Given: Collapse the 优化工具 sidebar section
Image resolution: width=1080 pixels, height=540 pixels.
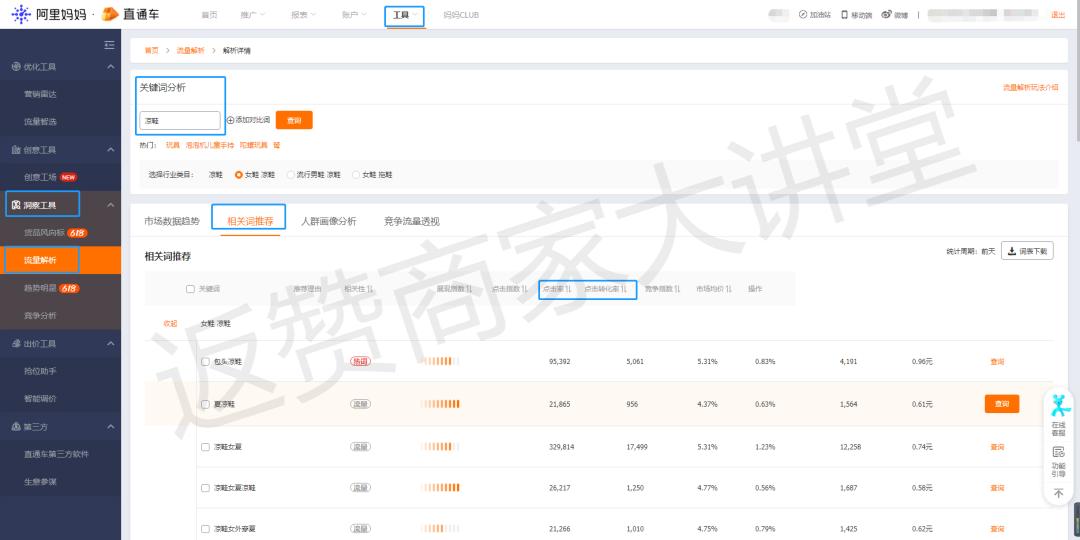Looking at the screenshot, I should [x=110, y=67].
